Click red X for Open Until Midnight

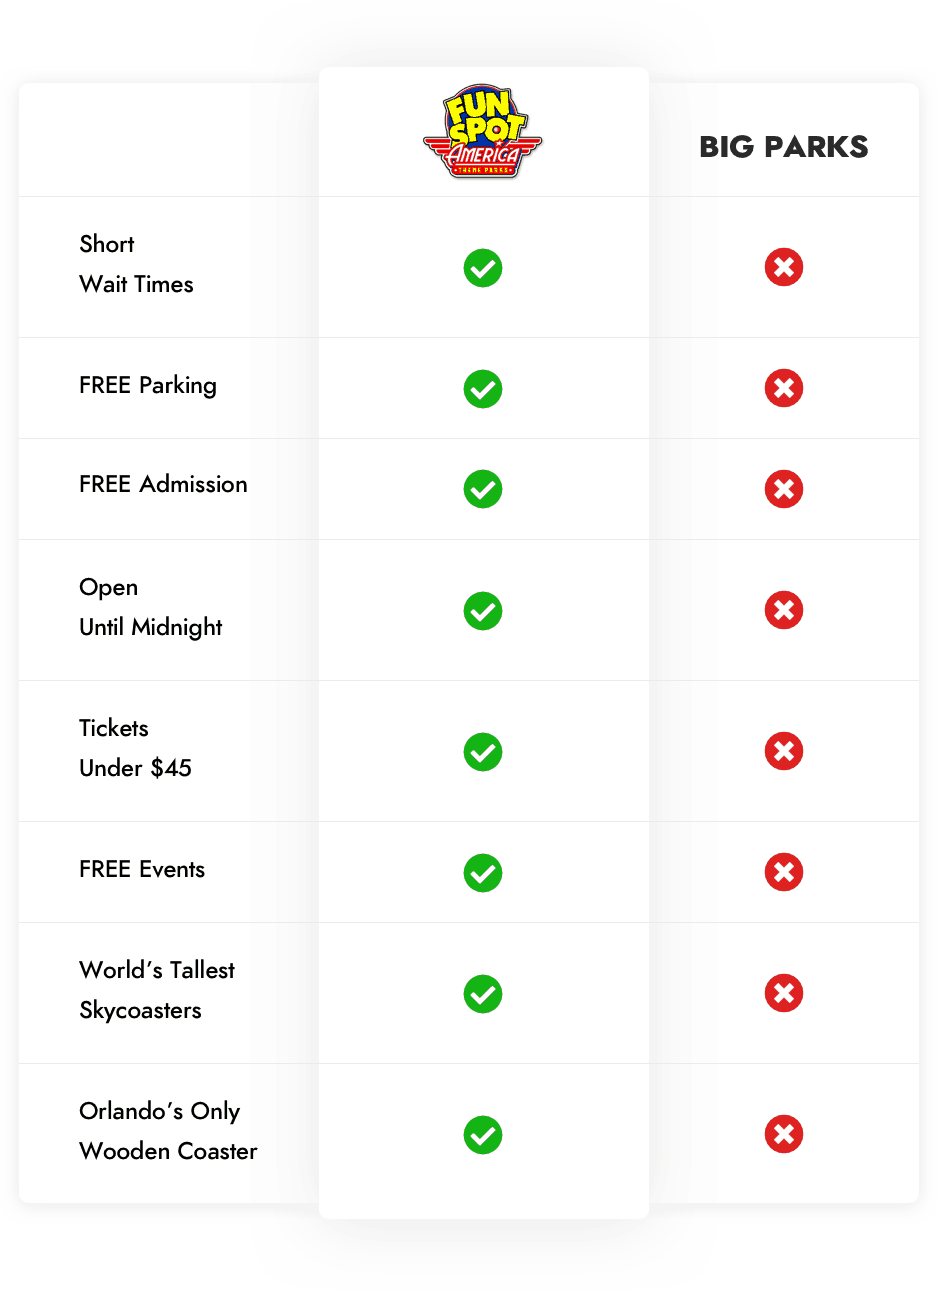[x=784, y=610]
